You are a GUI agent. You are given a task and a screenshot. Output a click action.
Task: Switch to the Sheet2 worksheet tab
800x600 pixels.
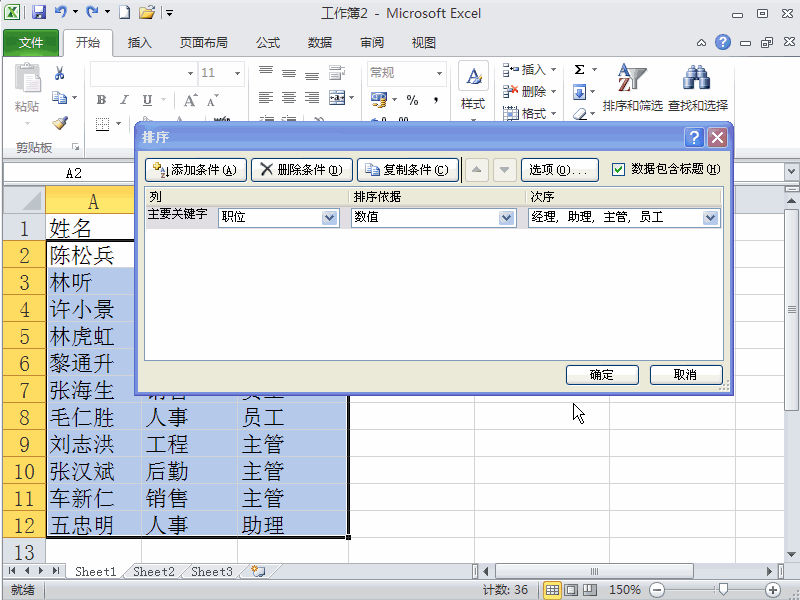click(154, 572)
